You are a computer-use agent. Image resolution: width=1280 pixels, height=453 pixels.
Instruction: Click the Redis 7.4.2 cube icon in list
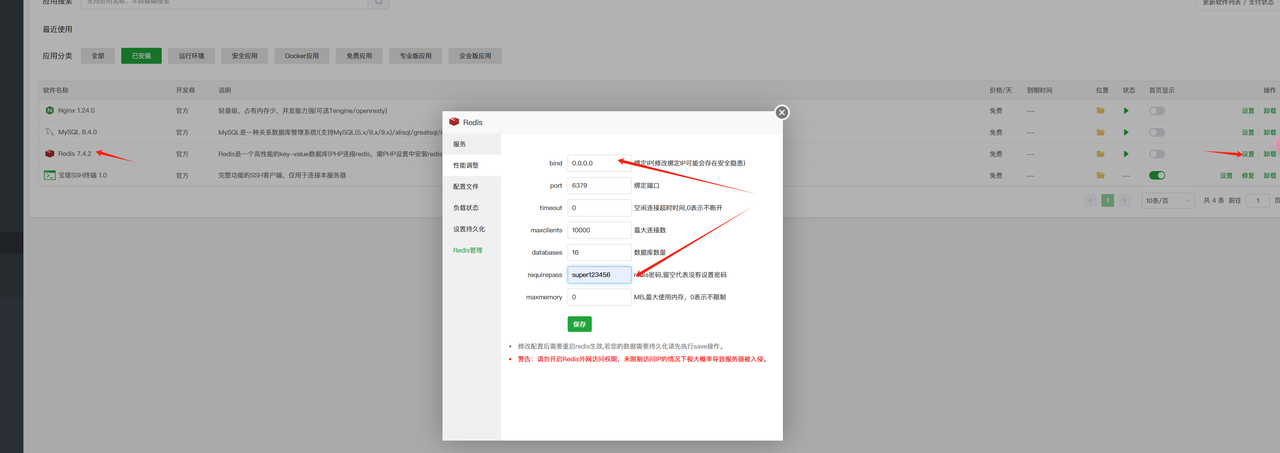(x=49, y=154)
